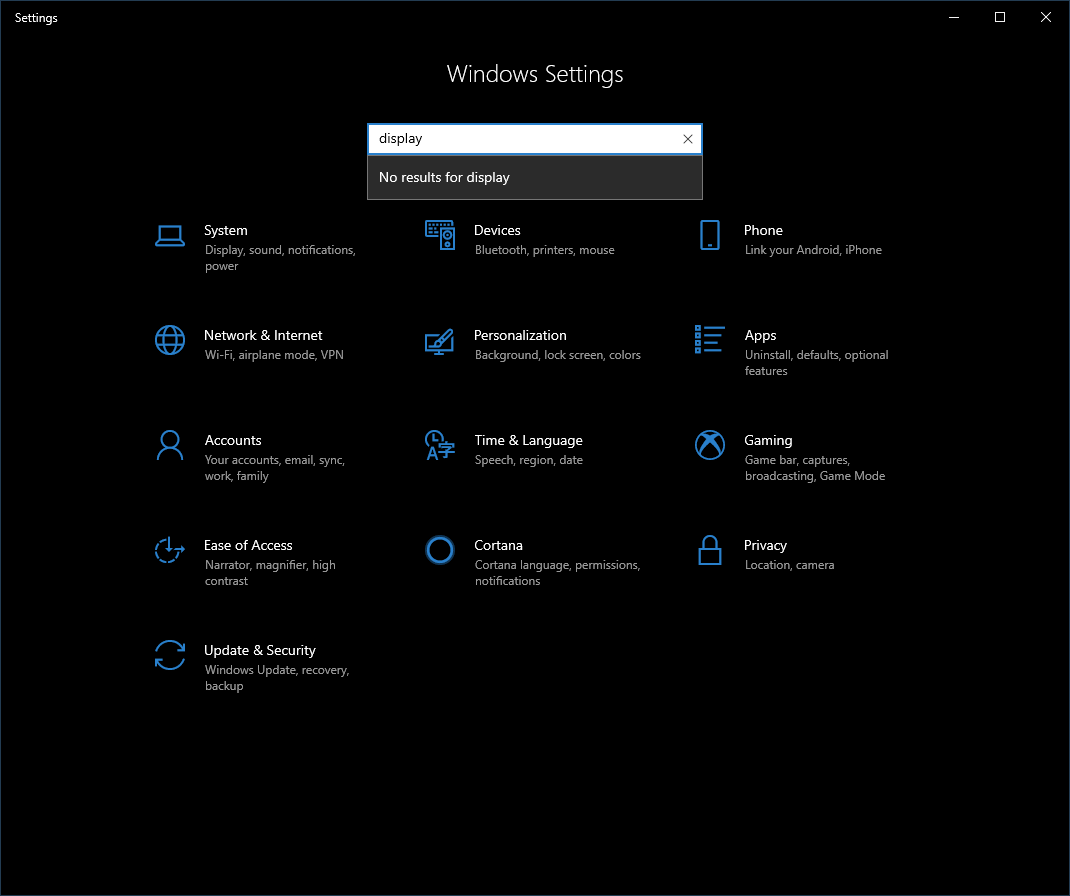Click the Ease of Access icon
This screenshot has height=896, width=1070.
pos(169,550)
